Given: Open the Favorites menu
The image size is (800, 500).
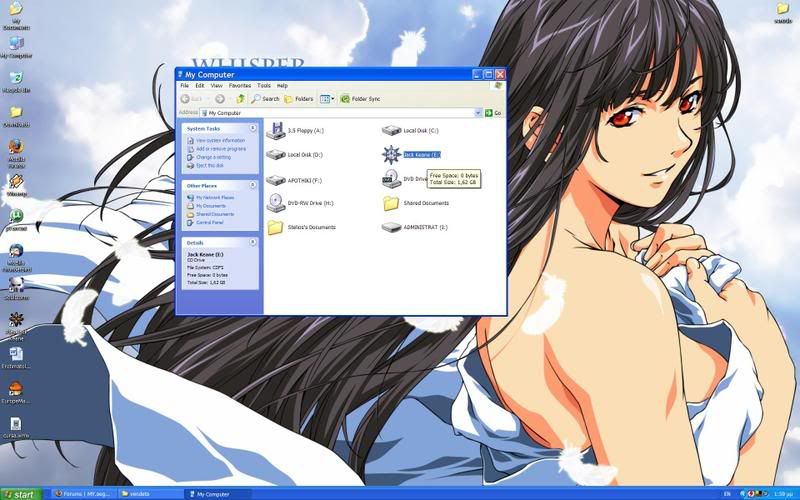Looking at the screenshot, I should click(240, 86).
